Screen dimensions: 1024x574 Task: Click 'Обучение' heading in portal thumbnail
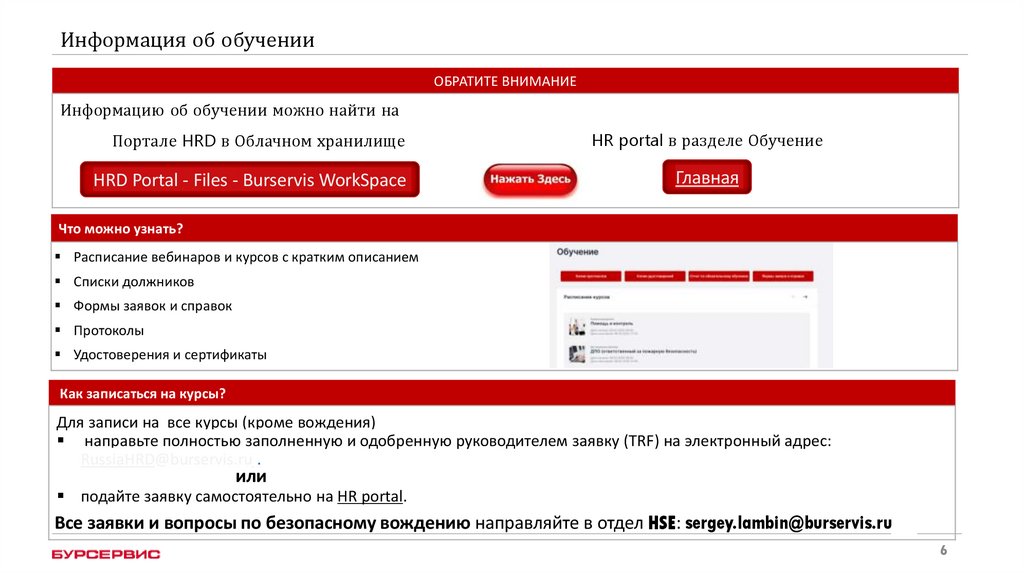point(577,252)
